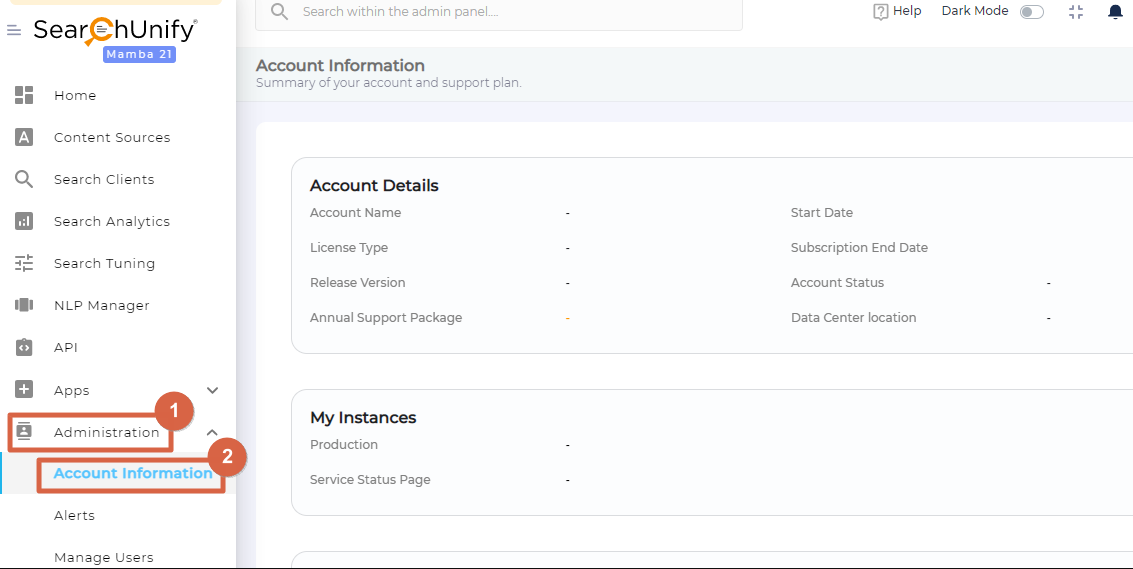The height and width of the screenshot is (569, 1133).
Task: Collapse sidebar with the hamburger menu icon
Action: (x=14, y=31)
